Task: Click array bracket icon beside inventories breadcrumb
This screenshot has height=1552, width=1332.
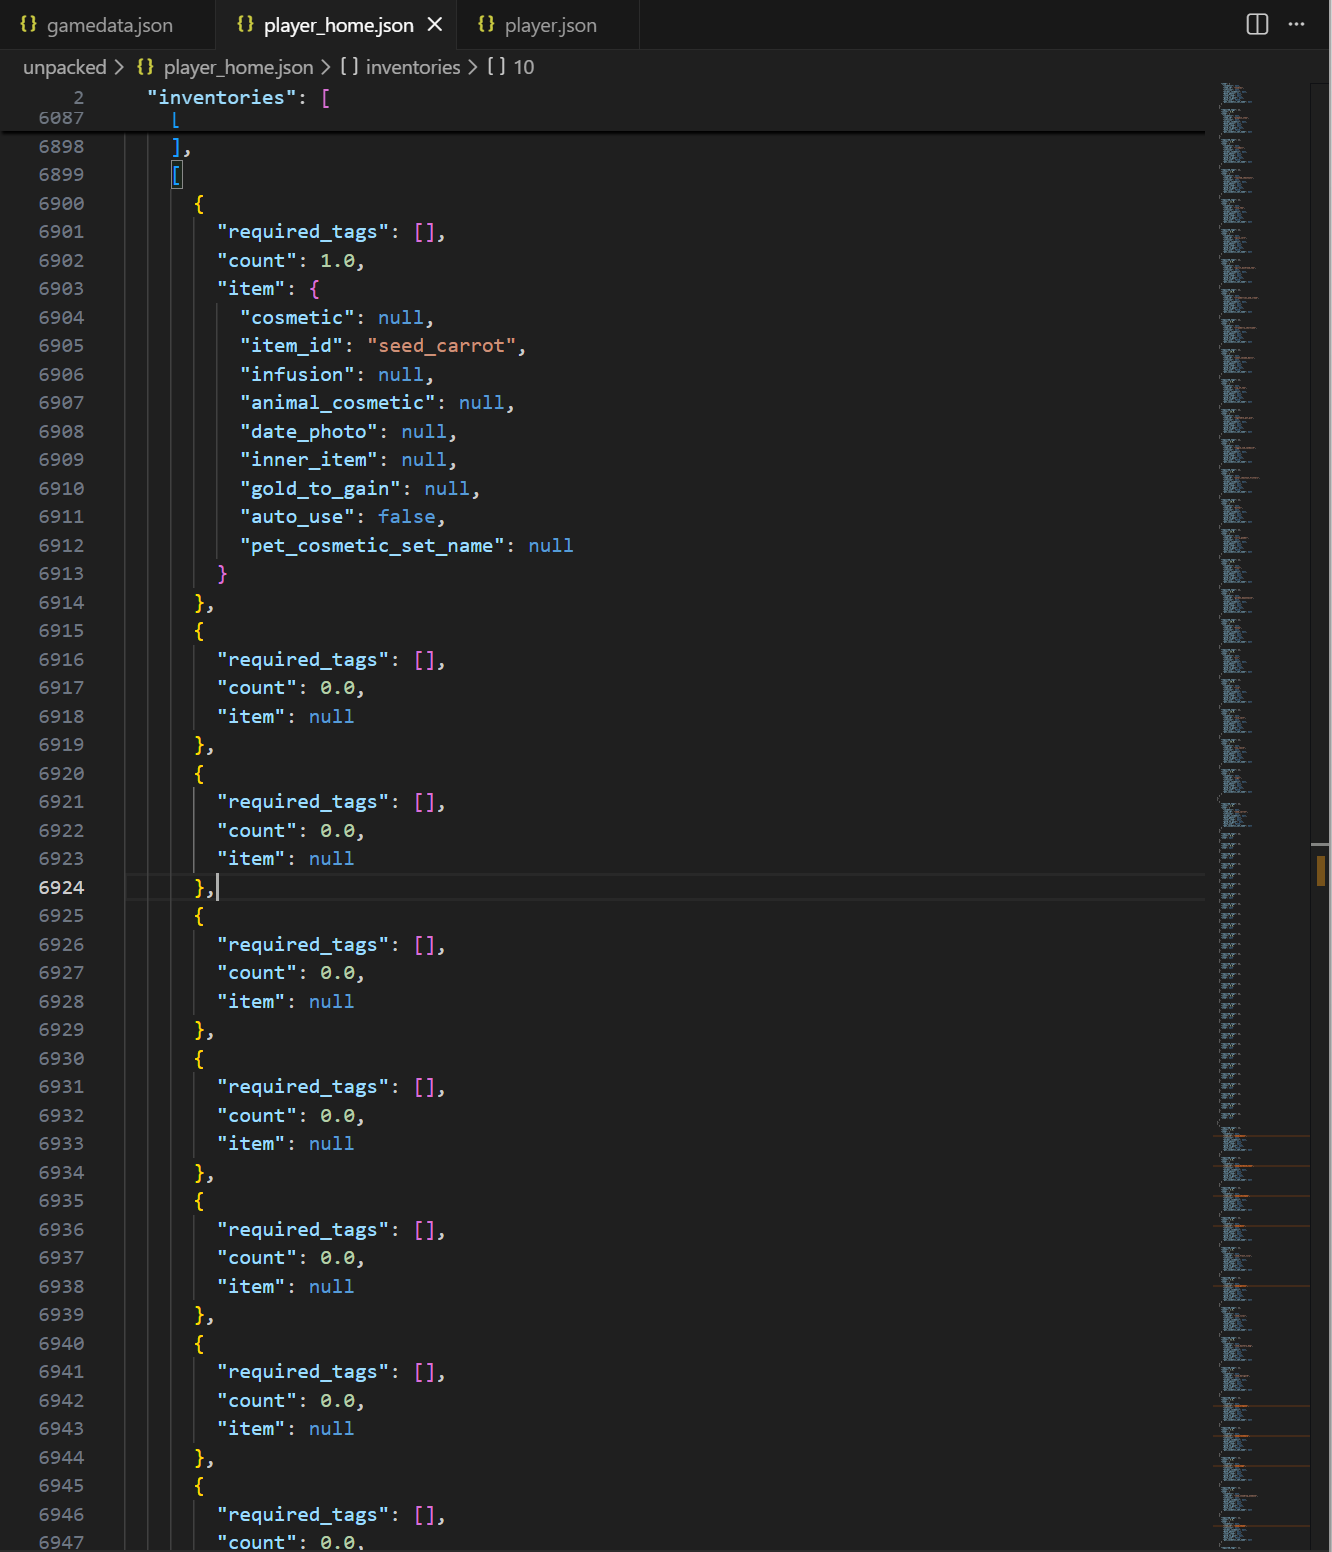Action: 349,67
